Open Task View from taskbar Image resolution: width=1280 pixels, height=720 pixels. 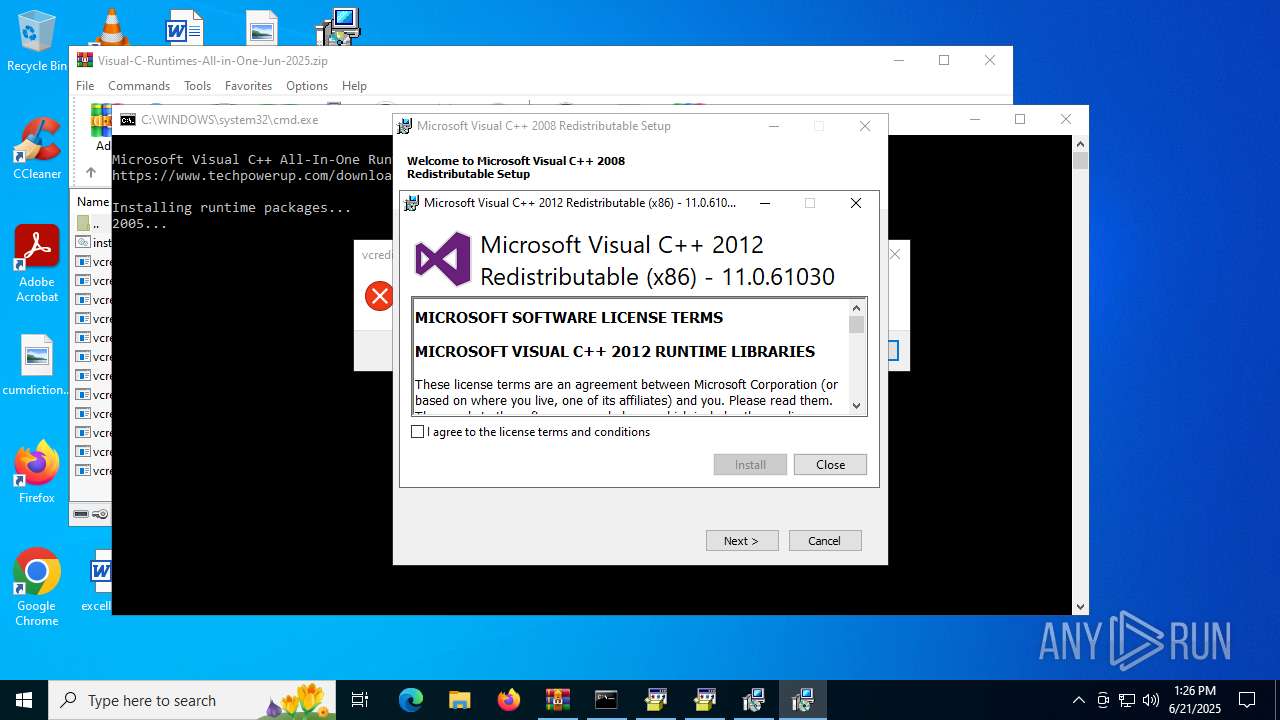360,700
